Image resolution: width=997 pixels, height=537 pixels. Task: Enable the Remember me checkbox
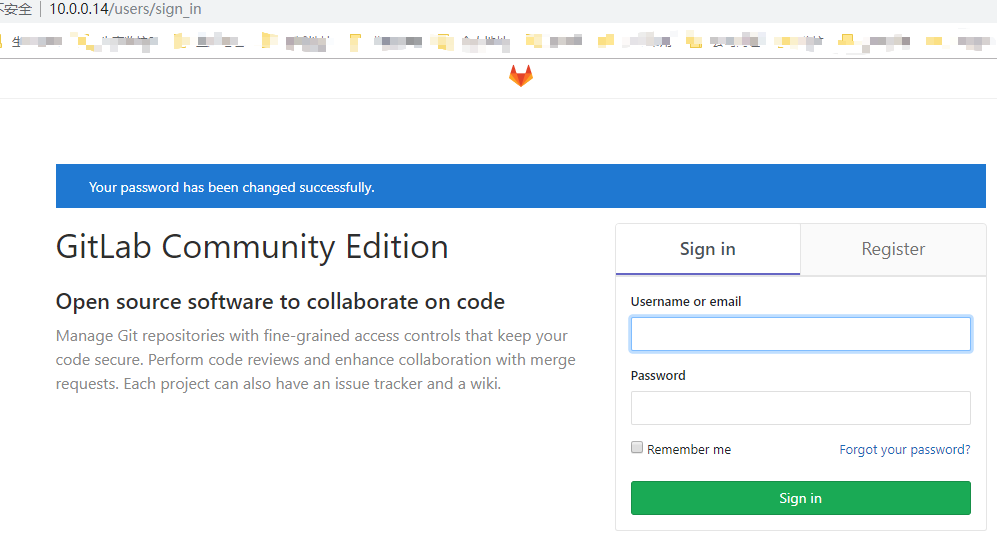coord(636,447)
